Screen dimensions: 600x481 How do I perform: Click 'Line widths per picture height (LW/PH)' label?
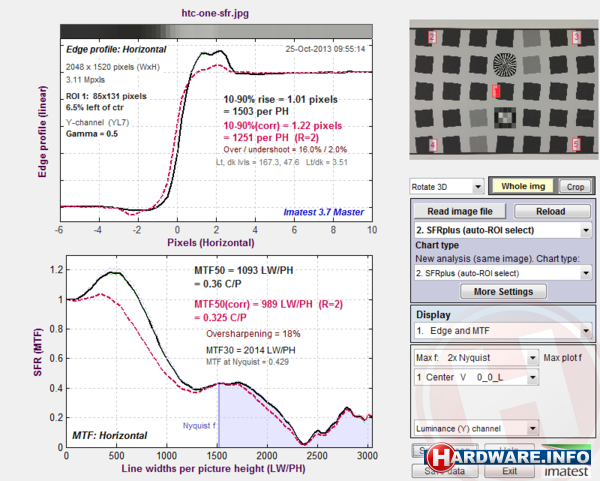tap(213, 468)
